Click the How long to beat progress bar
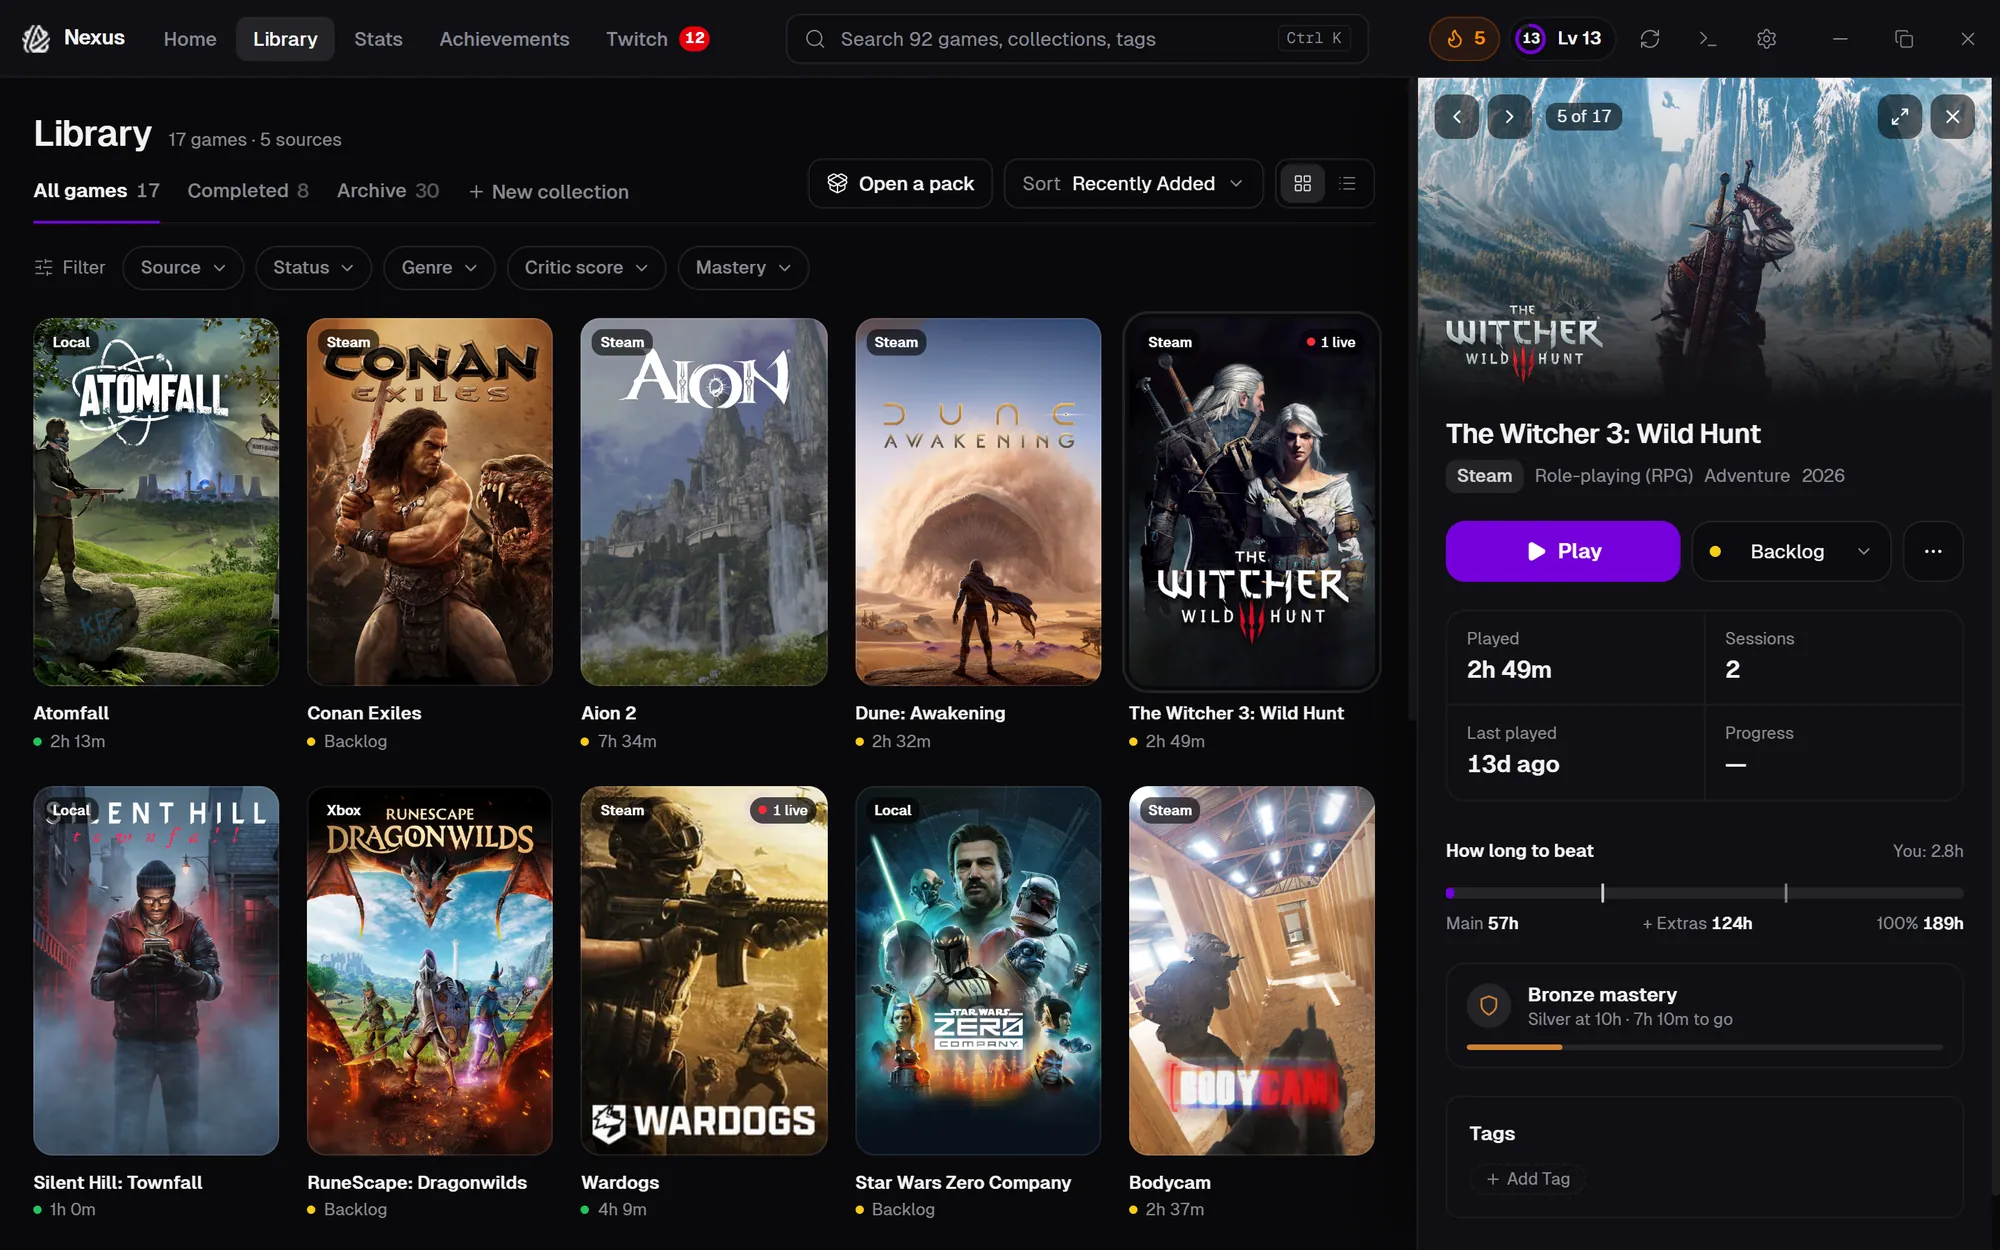 pos(1704,893)
